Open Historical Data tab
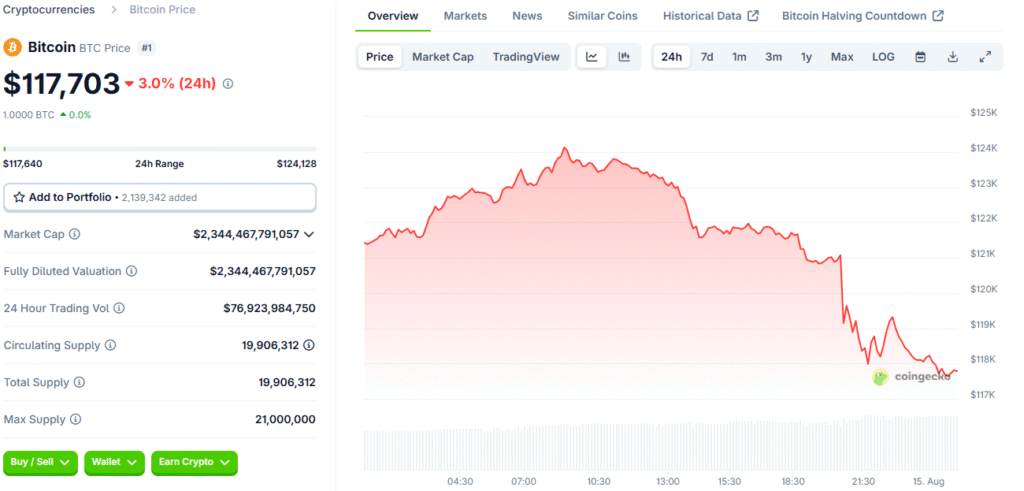This screenshot has height=491, width=1024. click(711, 16)
